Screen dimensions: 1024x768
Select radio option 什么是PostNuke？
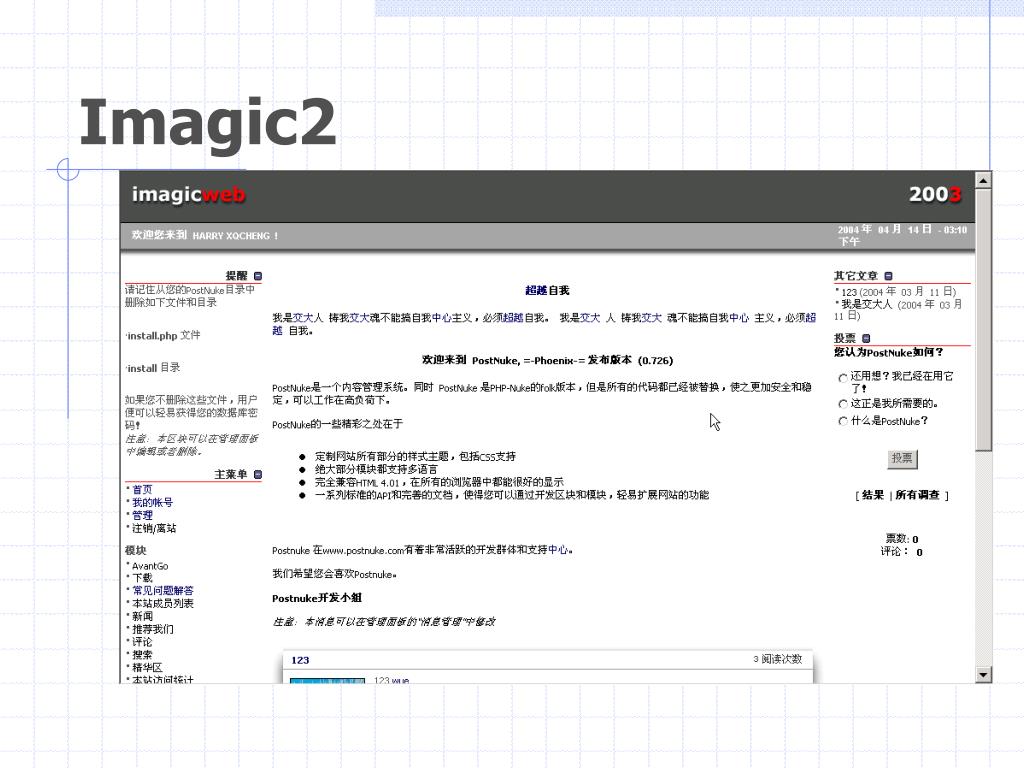842,421
